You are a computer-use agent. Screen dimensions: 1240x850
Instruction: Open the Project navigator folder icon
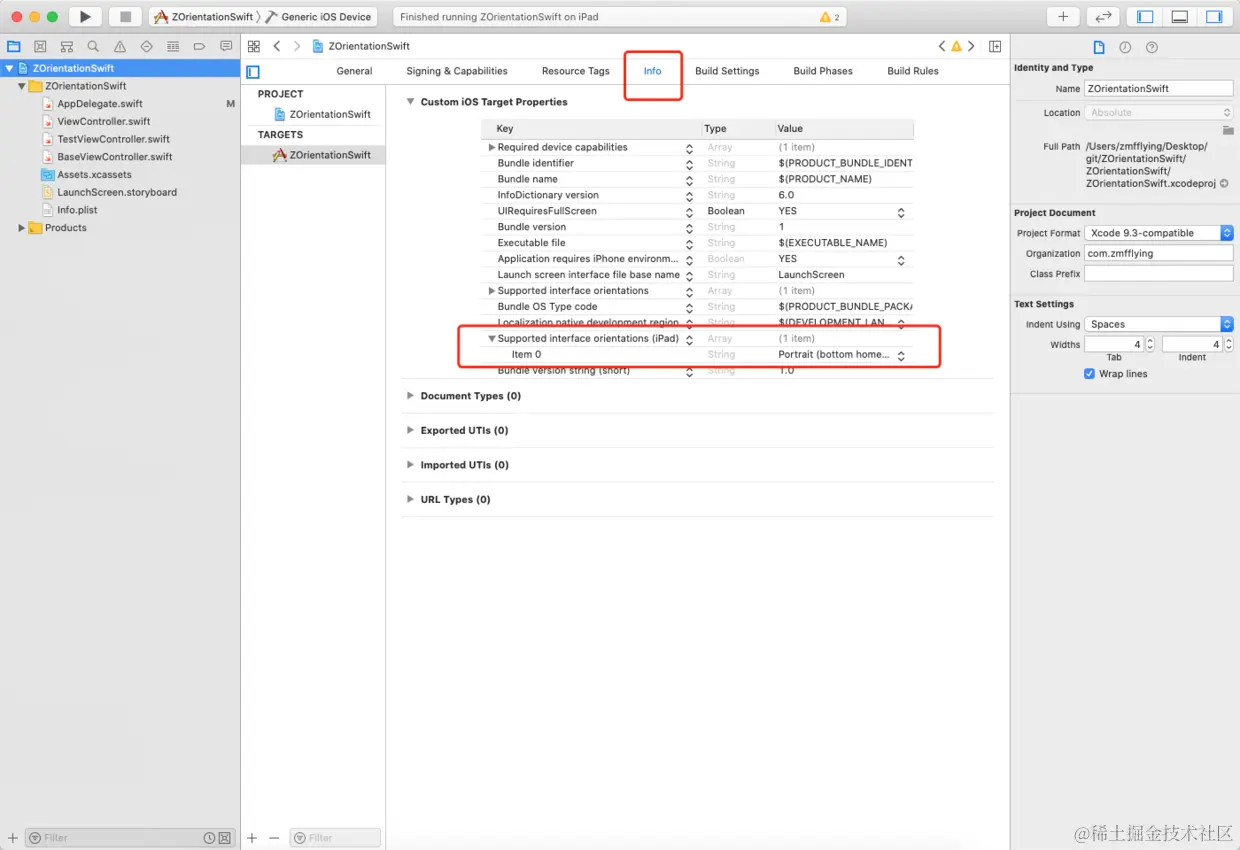click(x=14, y=46)
